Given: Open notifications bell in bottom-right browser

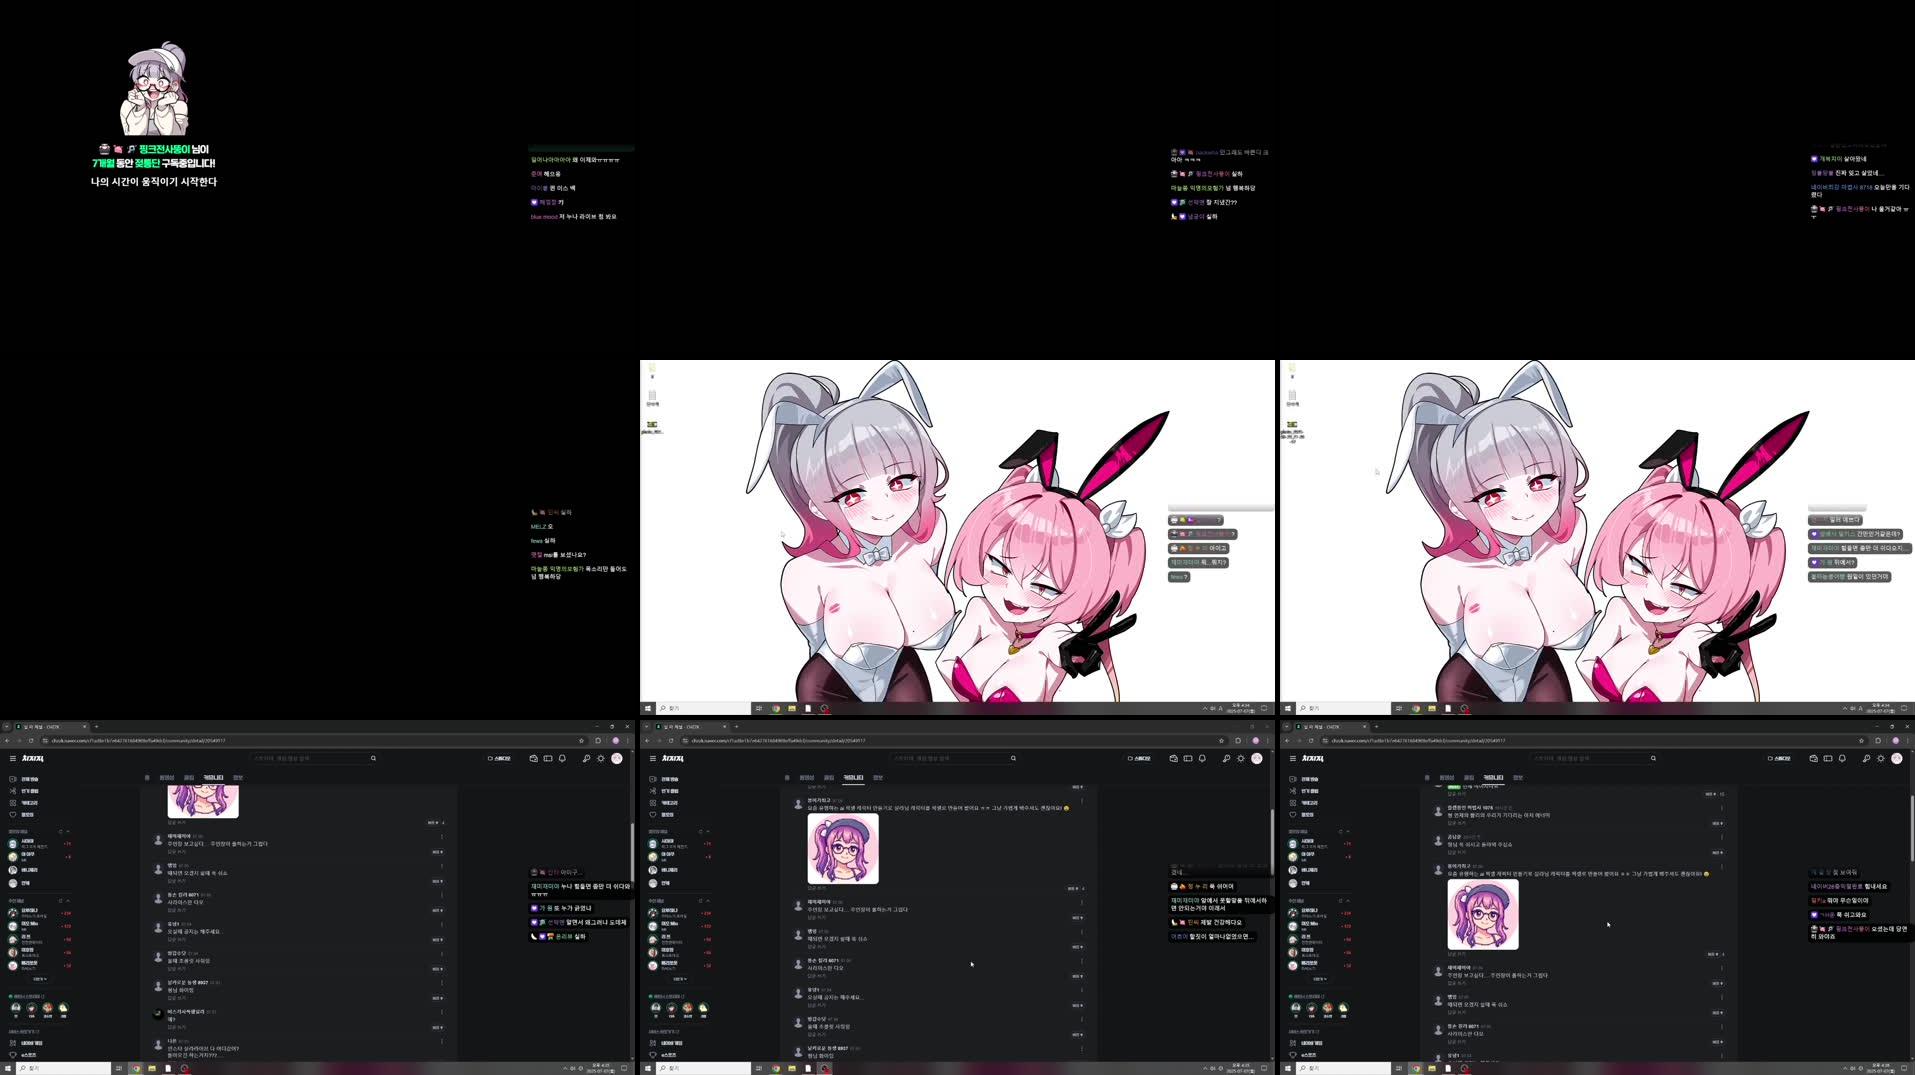Looking at the screenshot, I should [1842, 758].
